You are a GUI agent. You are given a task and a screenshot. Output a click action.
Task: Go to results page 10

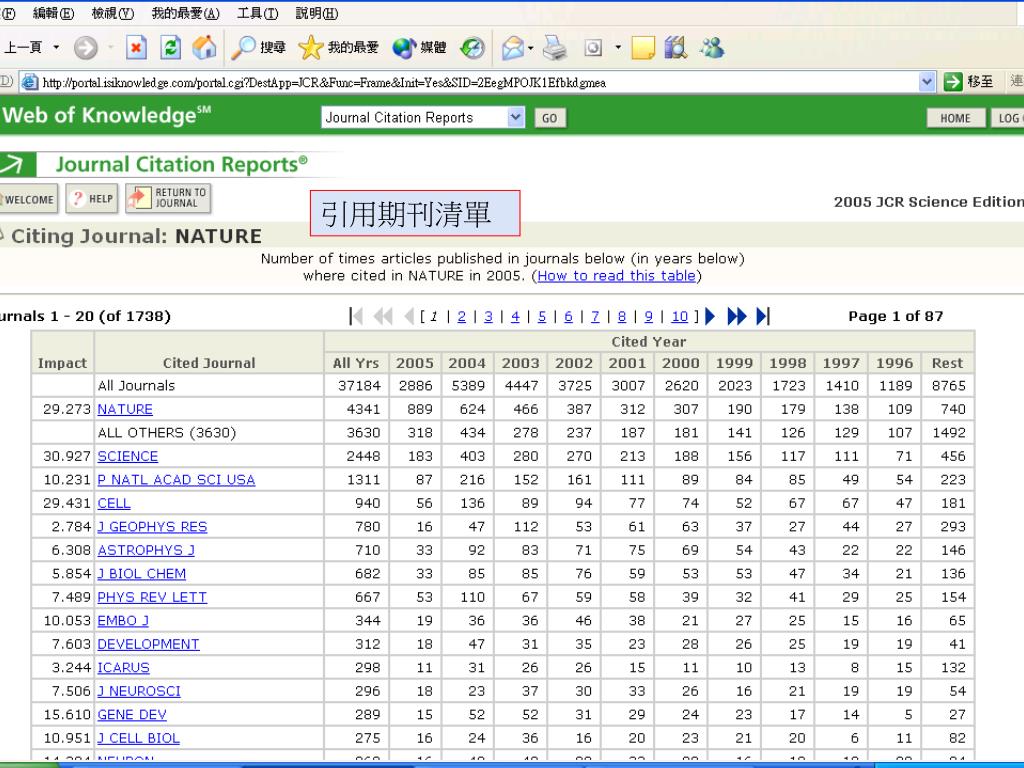coord(680,317)
